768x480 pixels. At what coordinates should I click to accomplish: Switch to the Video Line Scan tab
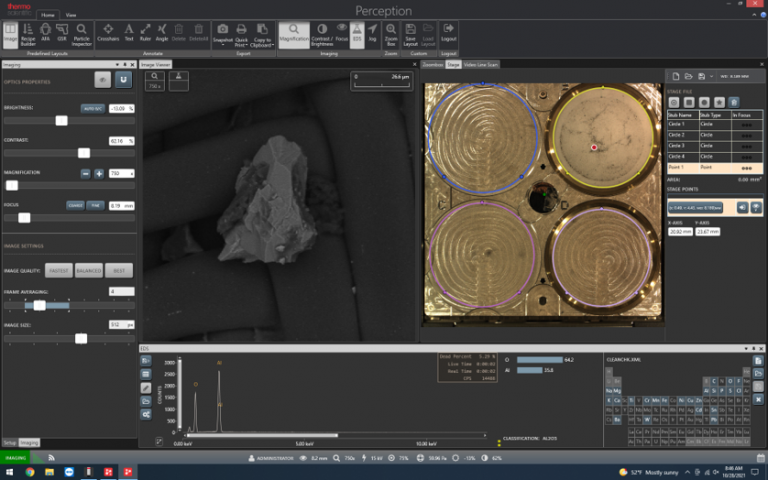point(481,64)
